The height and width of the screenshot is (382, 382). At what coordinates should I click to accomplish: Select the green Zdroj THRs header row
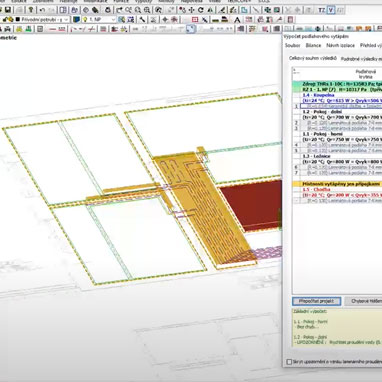click(337, 84)
